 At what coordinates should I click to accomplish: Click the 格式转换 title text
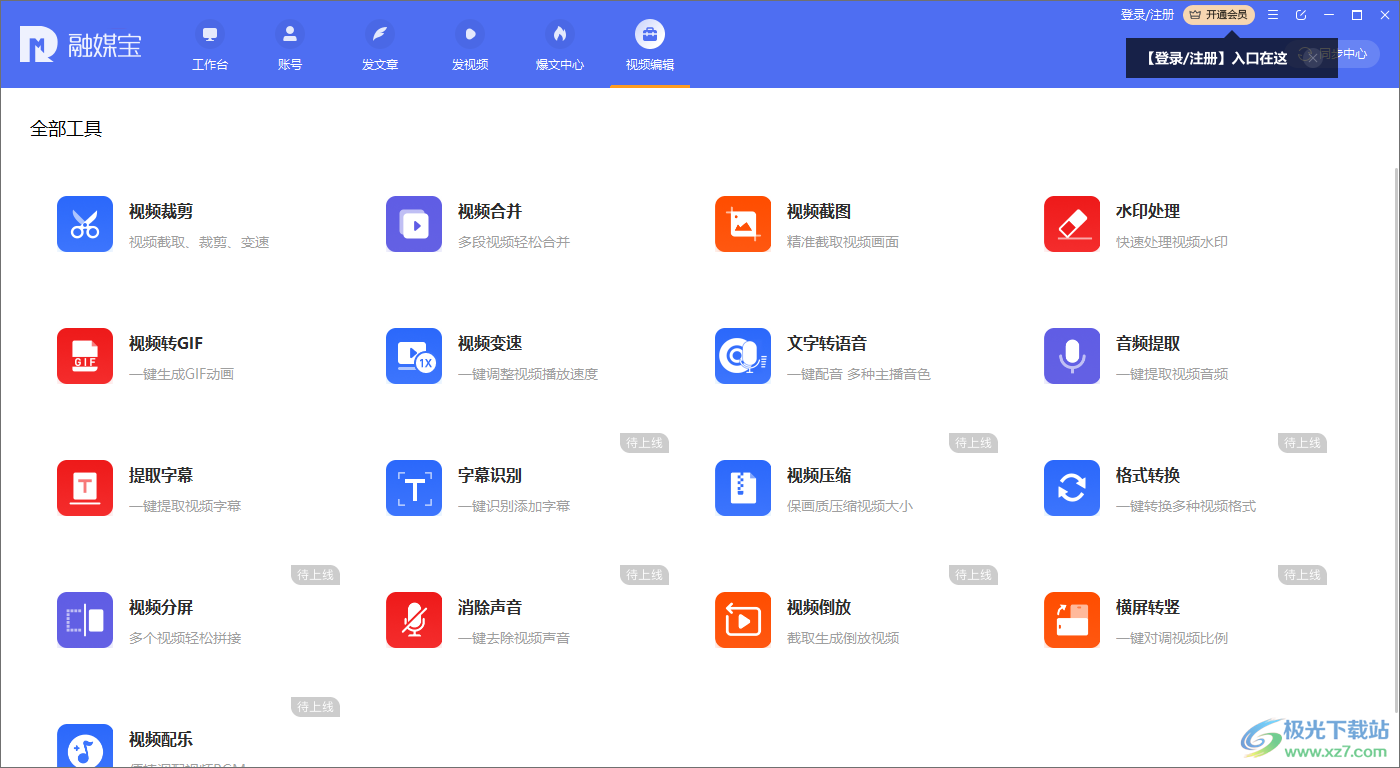(1148, 476)
